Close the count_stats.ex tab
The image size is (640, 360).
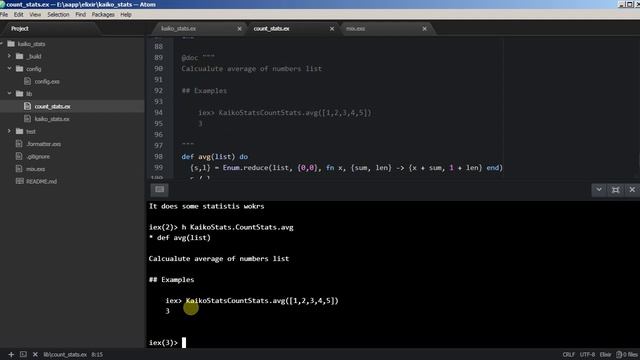332,29
